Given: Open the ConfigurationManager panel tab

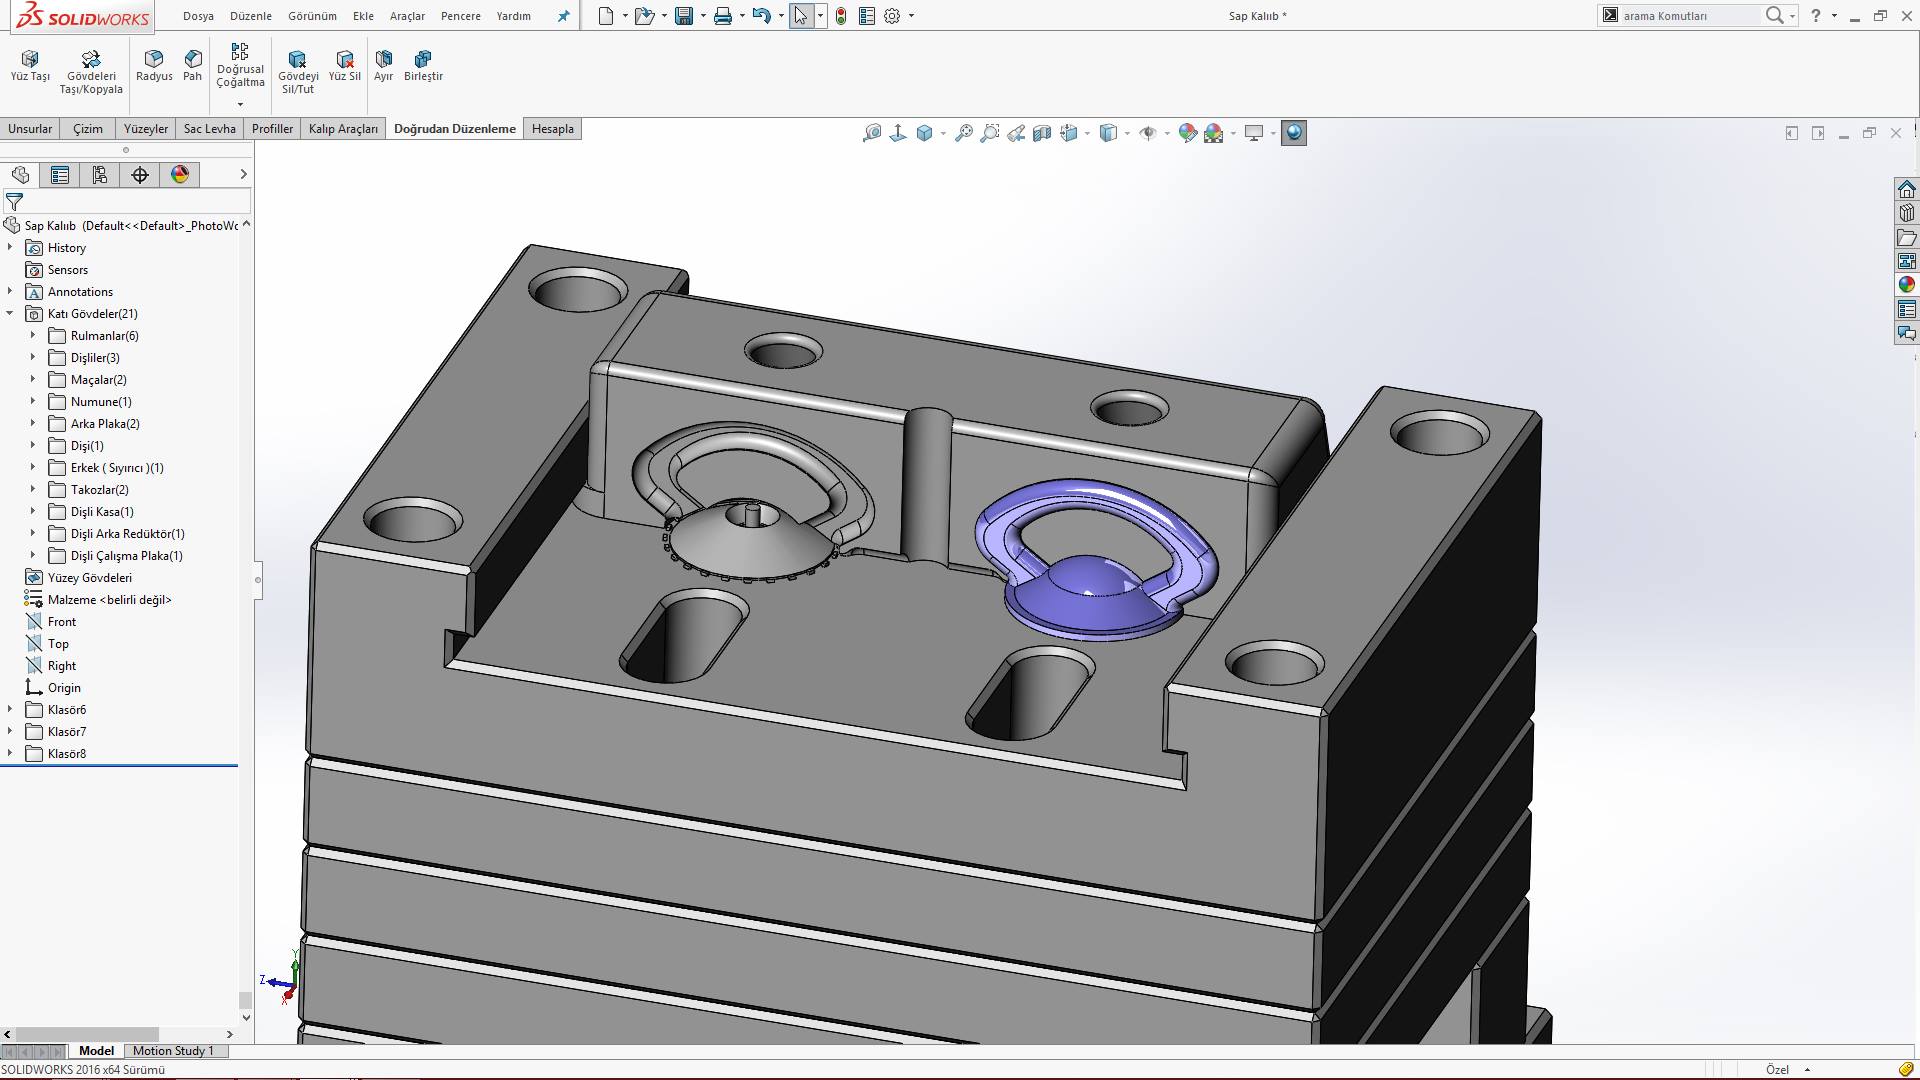Looking at the screenshot, I should pos(100,175).
